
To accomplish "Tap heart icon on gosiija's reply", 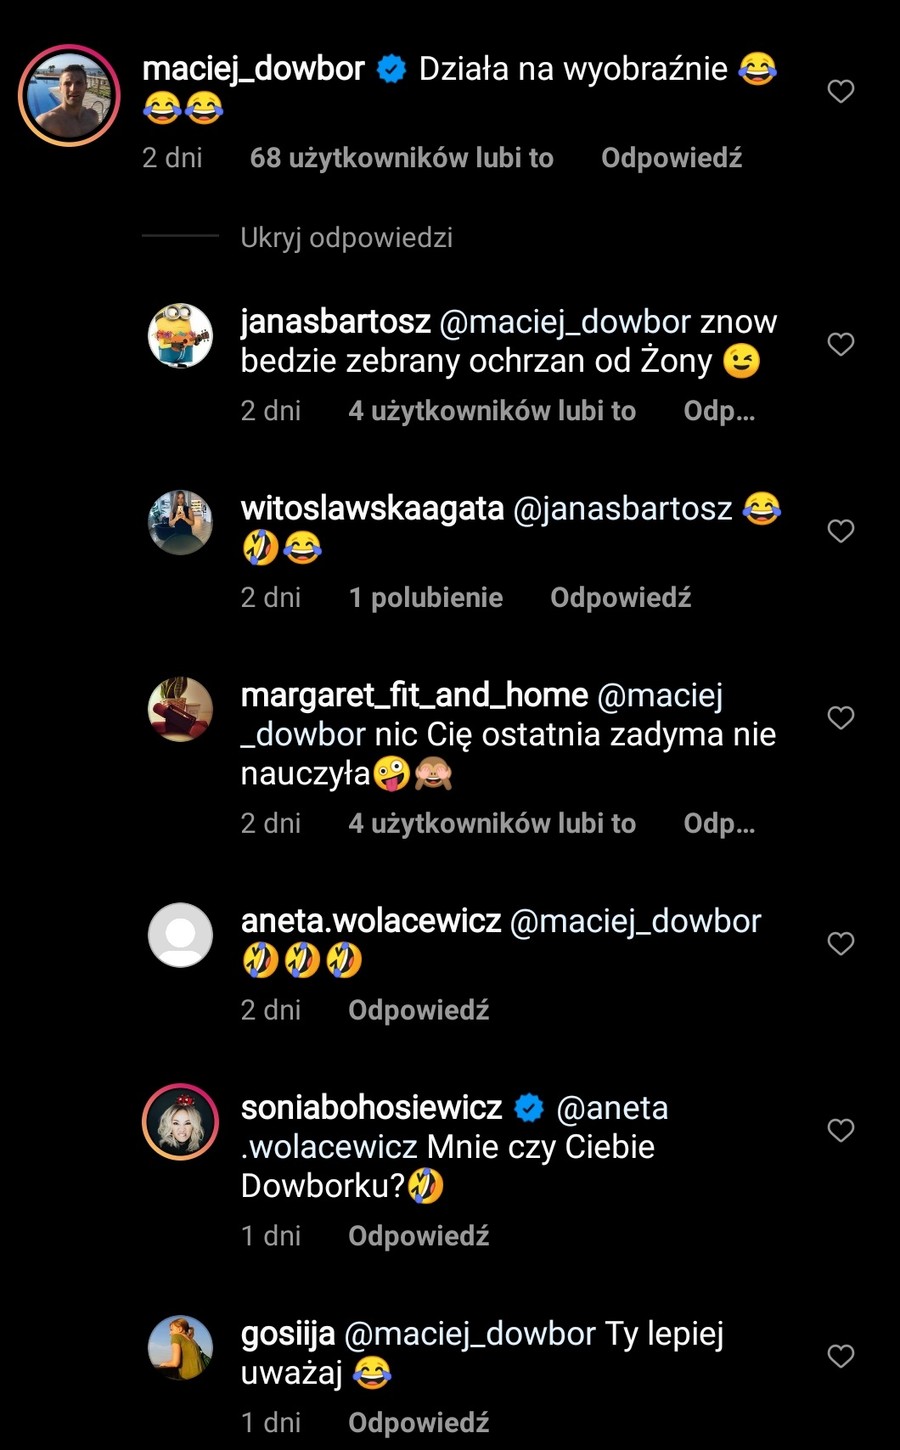I will tap(841, 1356).
